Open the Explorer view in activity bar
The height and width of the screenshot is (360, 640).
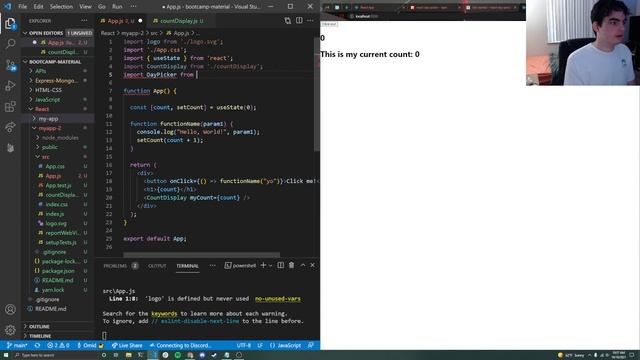tap(10, 24)
